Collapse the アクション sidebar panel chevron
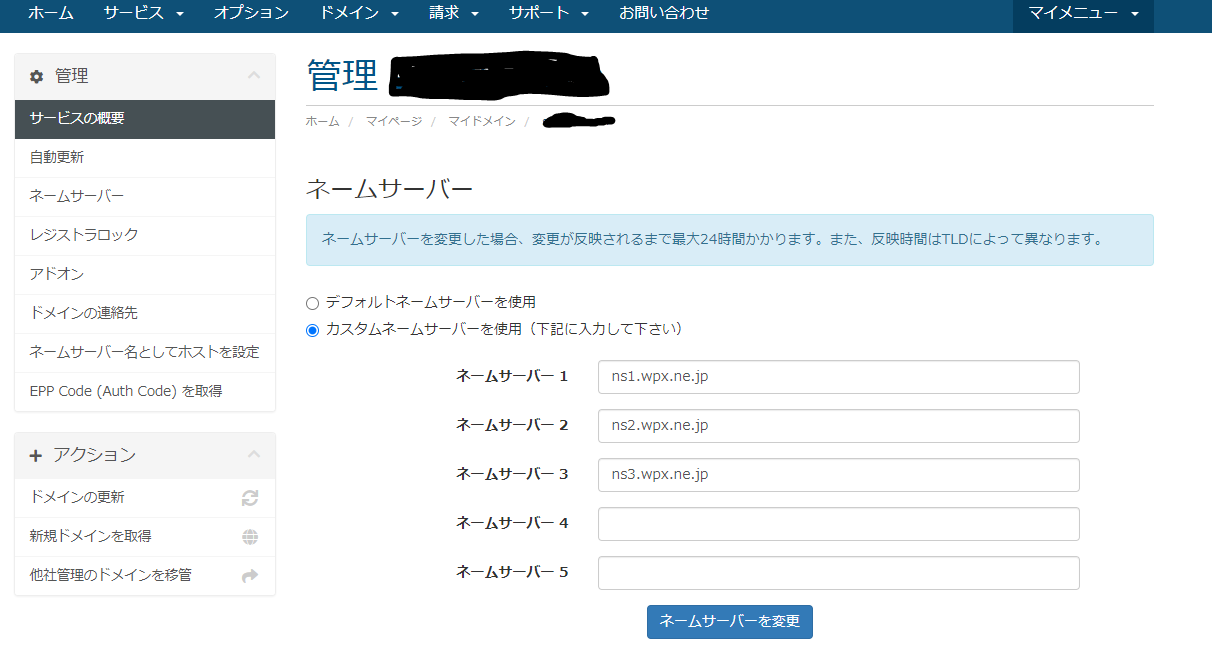The height and width of the screenshot is (668, 1212). [x=254, y=455]
